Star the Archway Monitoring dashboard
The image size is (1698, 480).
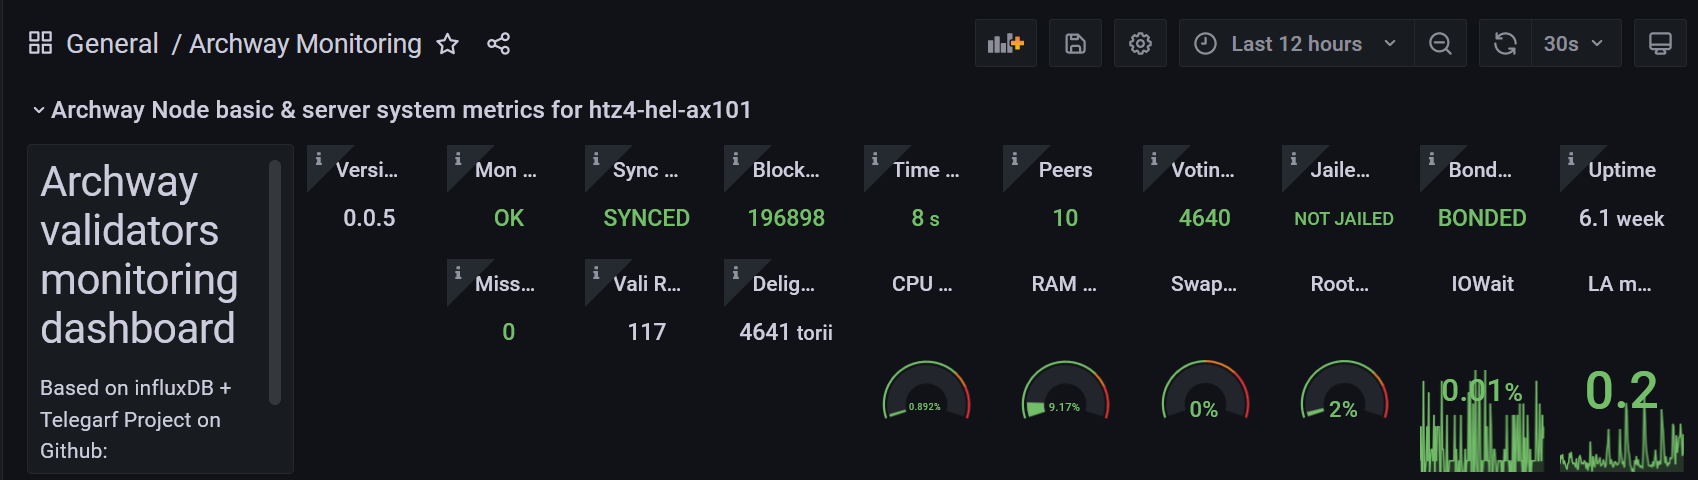click(x=447, y=44)
